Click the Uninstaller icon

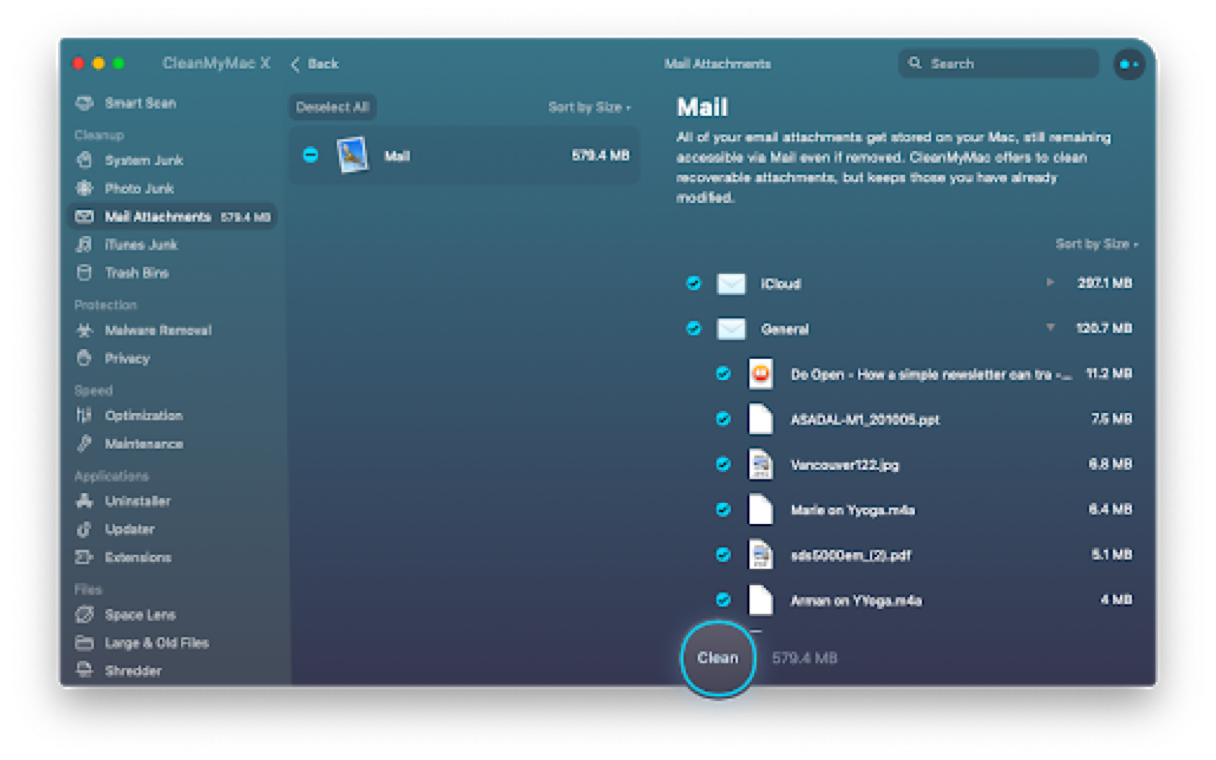pyautogui.click(x=85, y=501)
